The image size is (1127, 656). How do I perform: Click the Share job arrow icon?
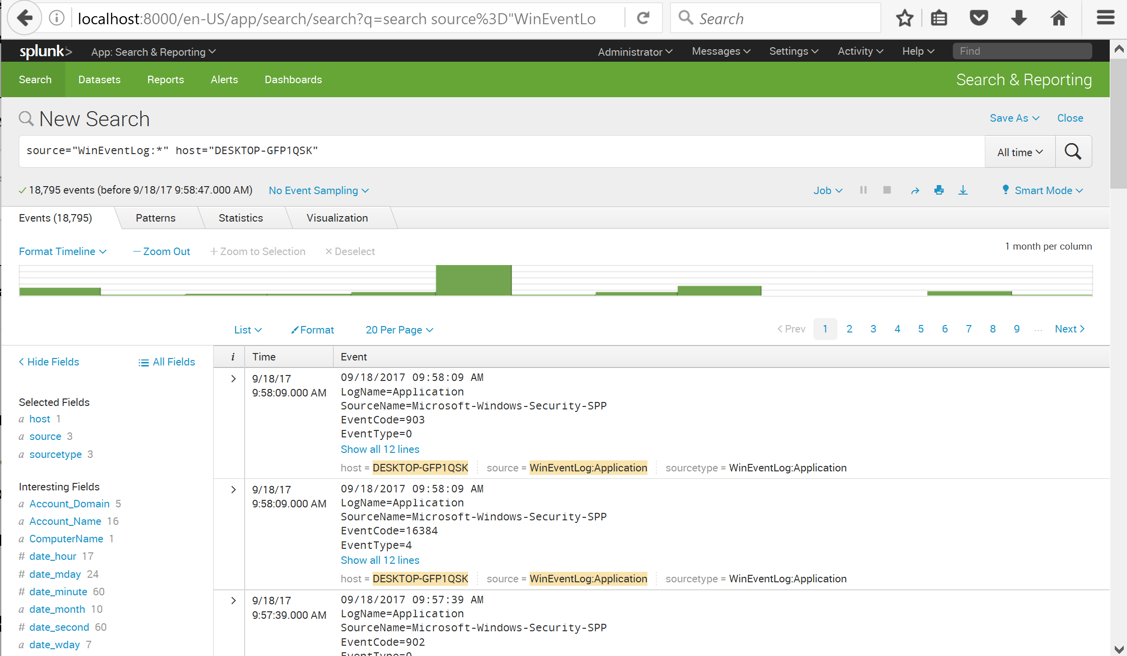coord(914,191)
